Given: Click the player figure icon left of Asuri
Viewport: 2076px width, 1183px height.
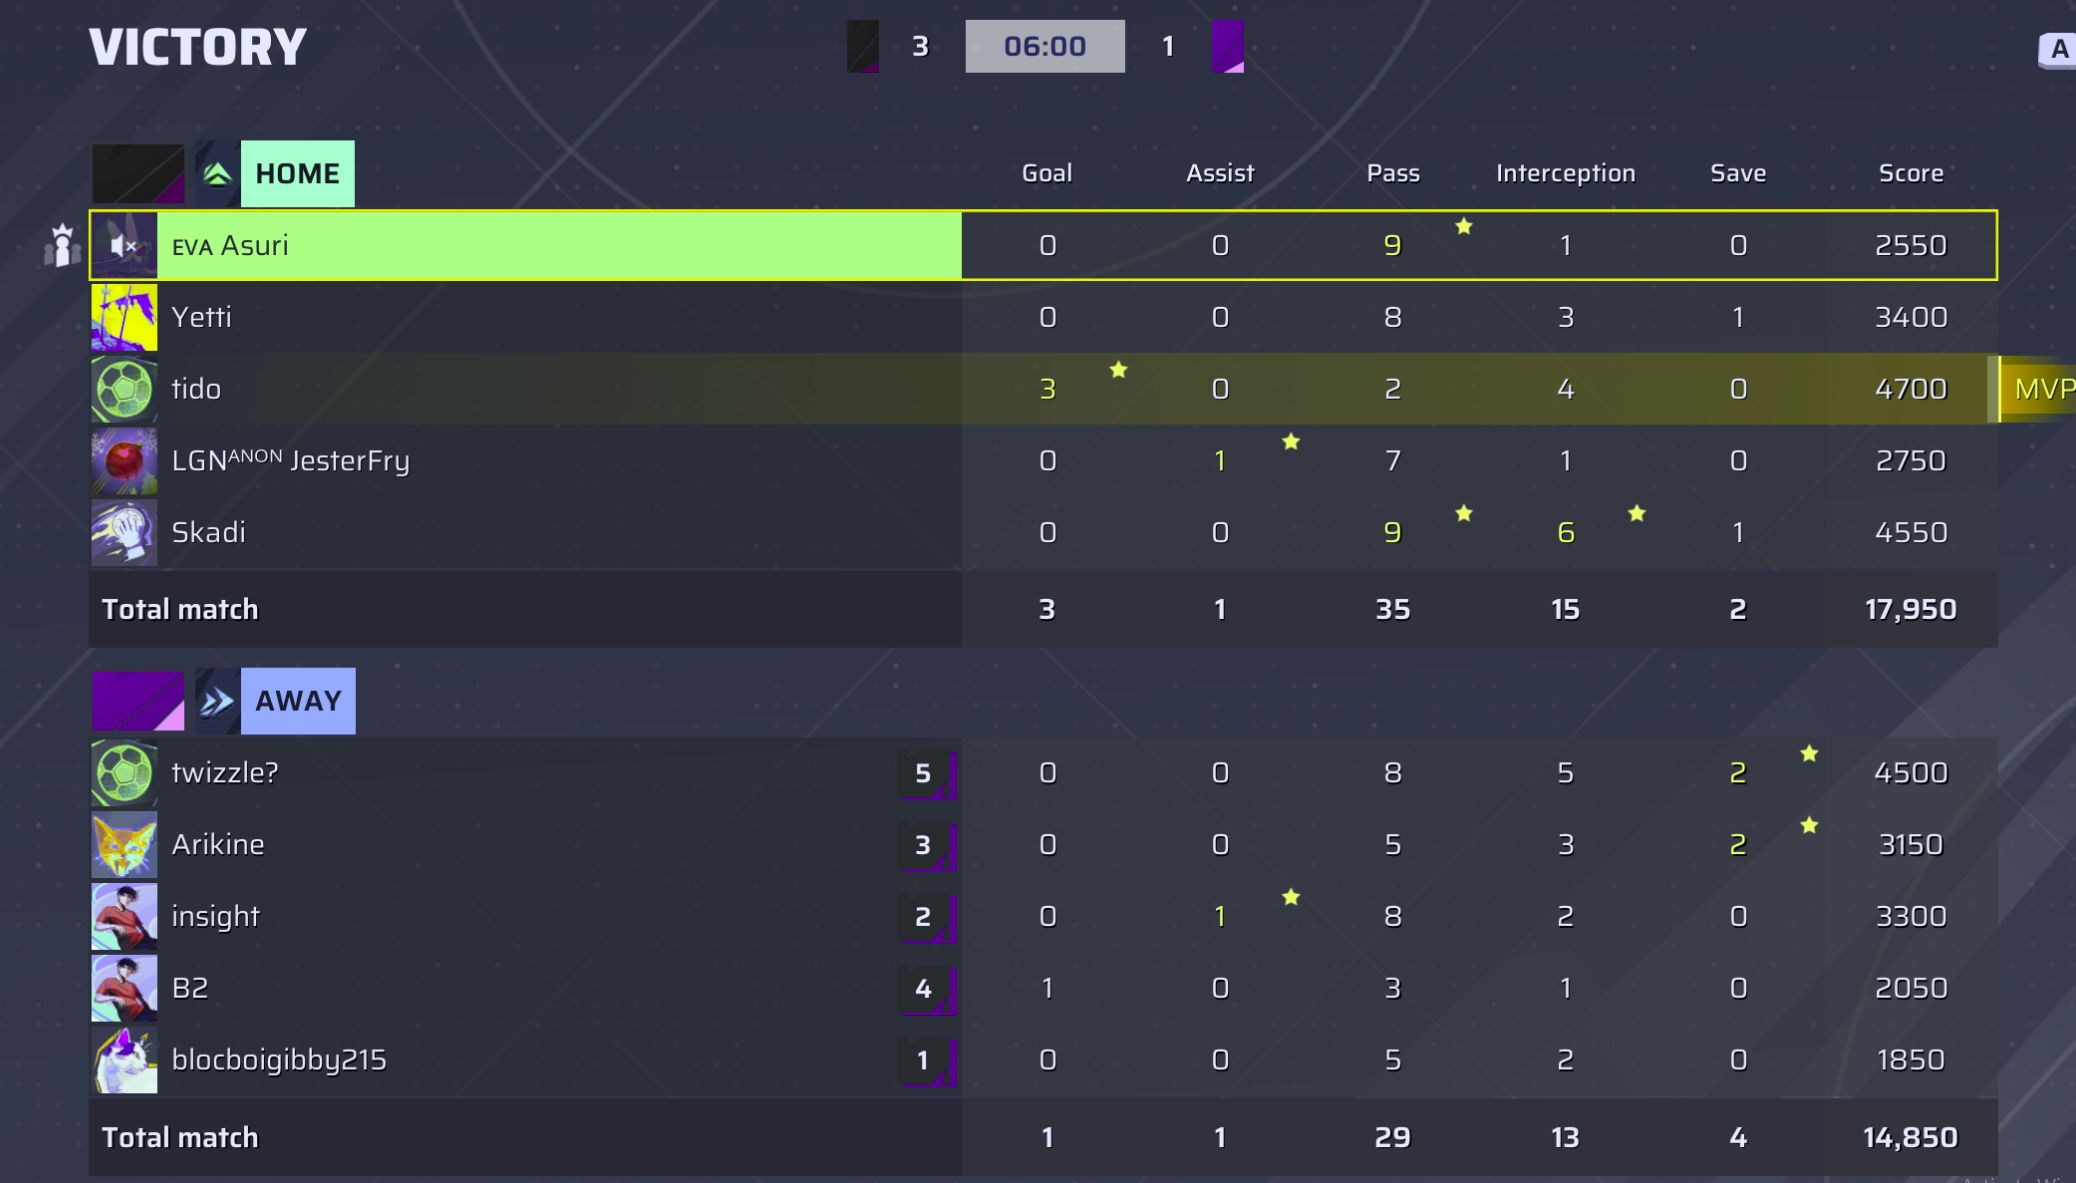Looking at the screenshot, I should pyautogui.click(x=62, y=245).
